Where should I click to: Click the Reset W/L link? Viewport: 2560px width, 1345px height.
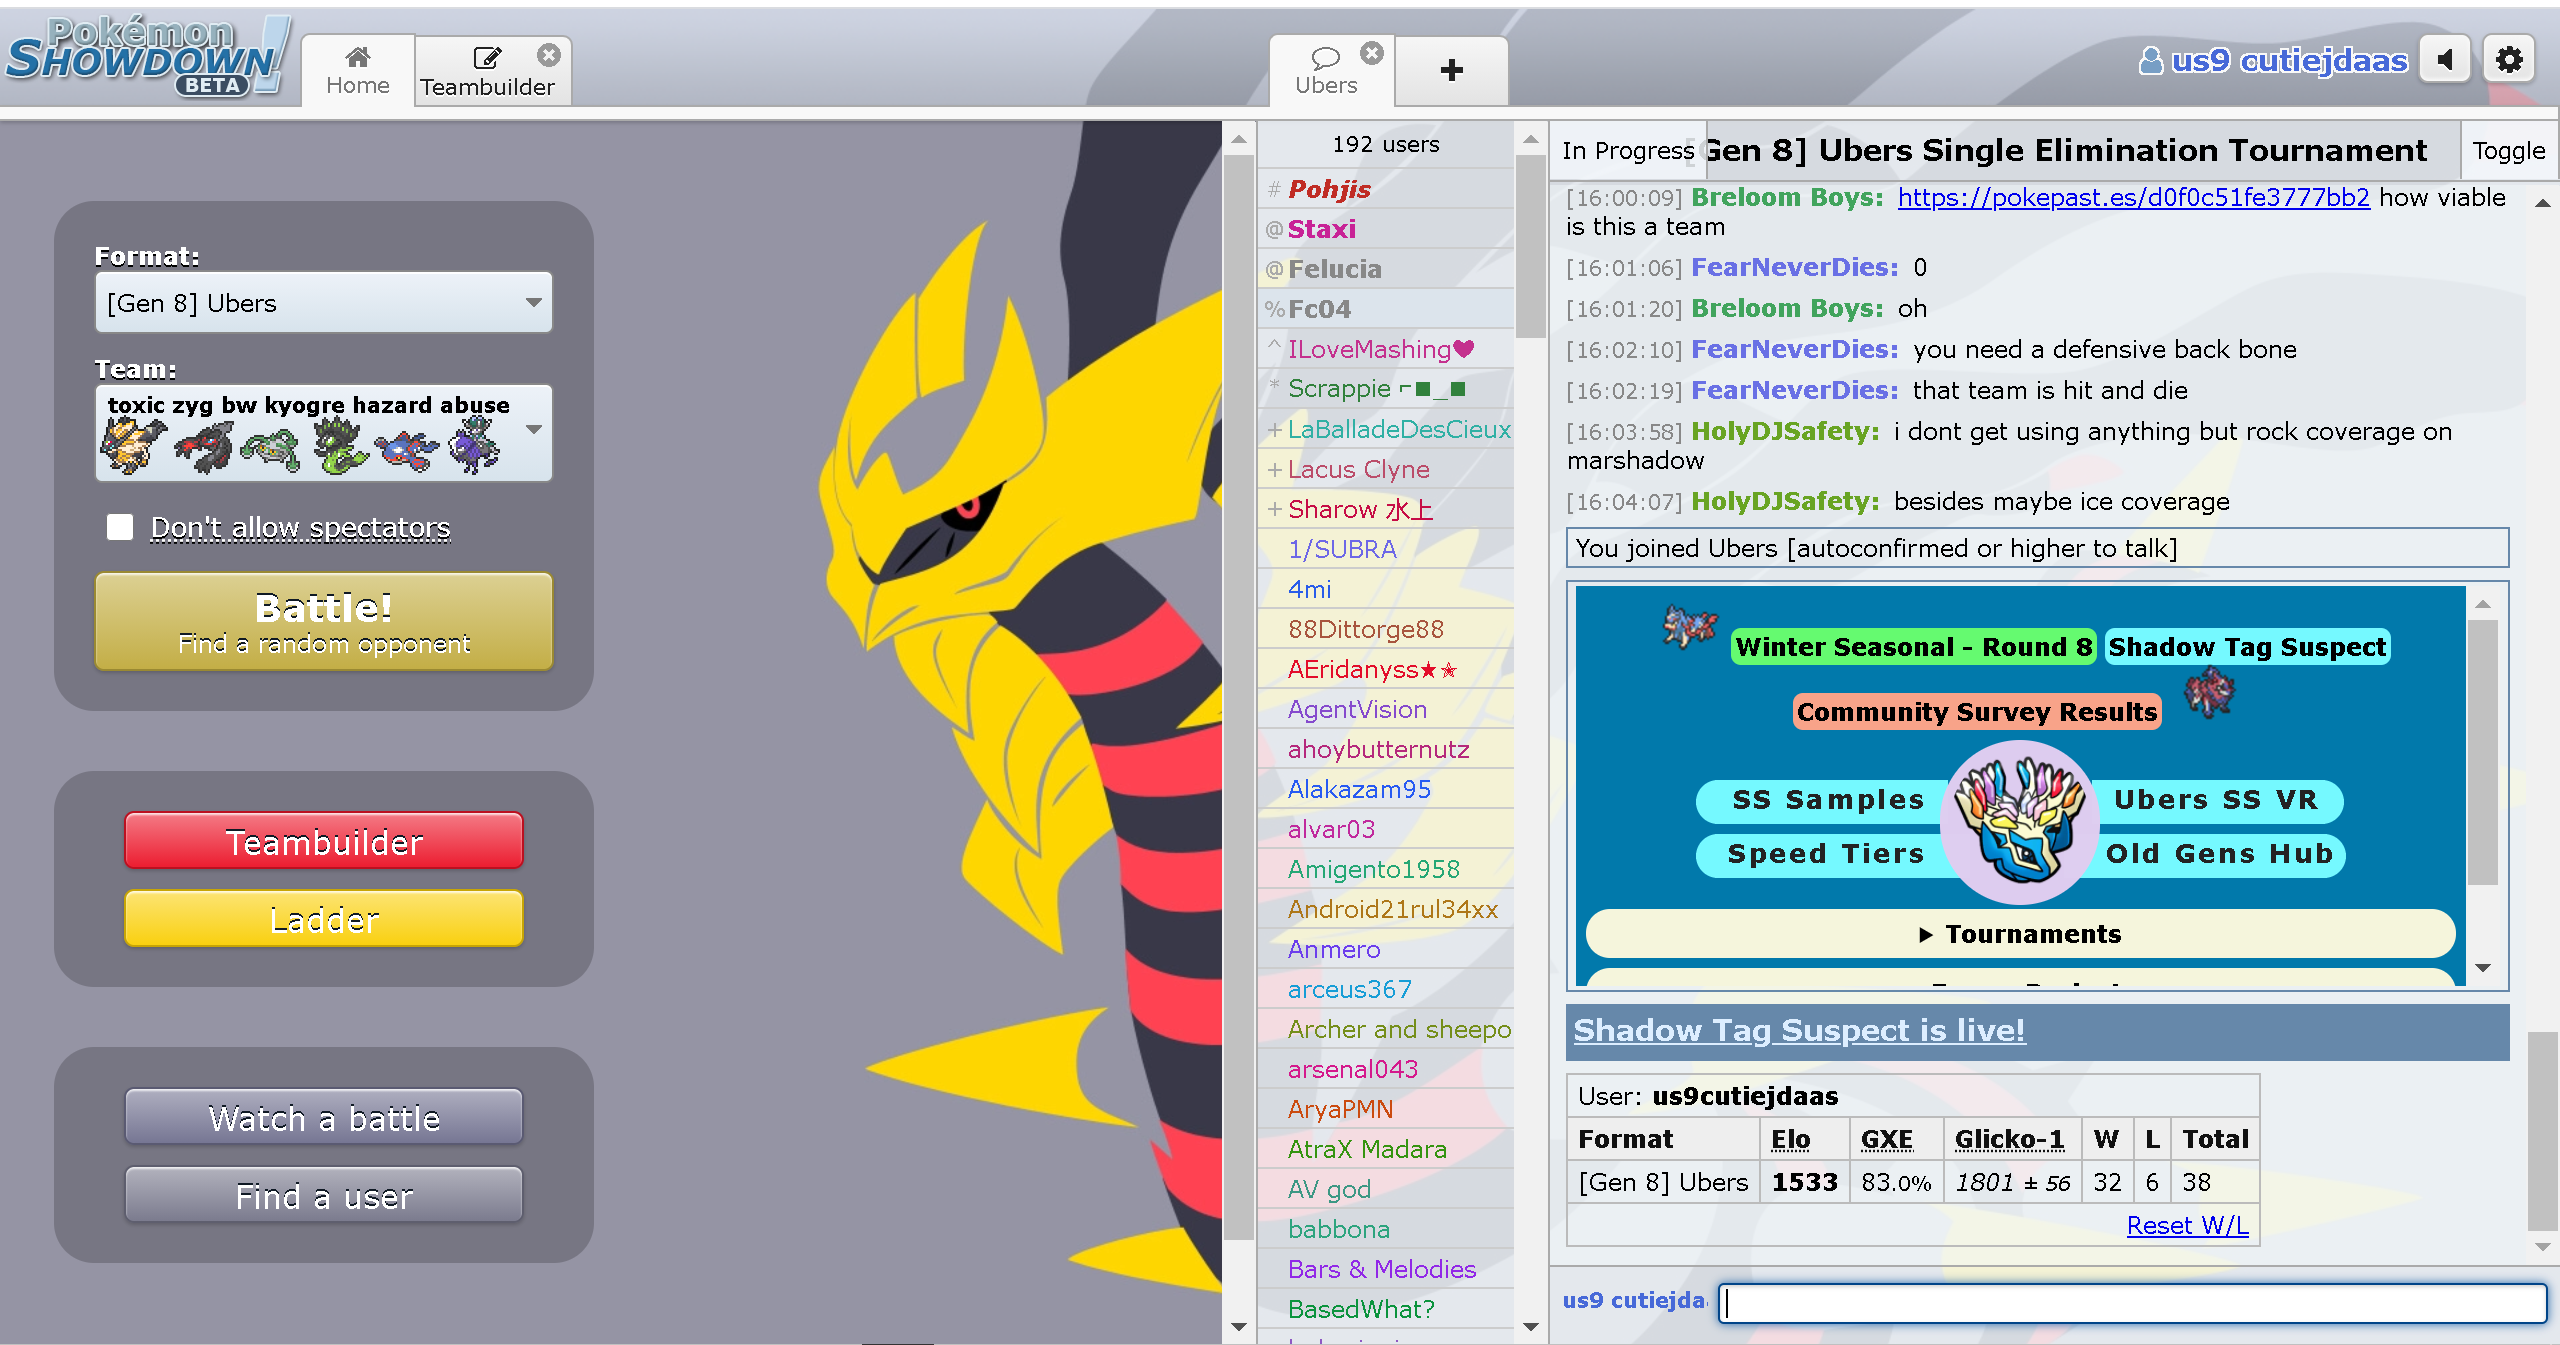[x=2187, y=1226]
